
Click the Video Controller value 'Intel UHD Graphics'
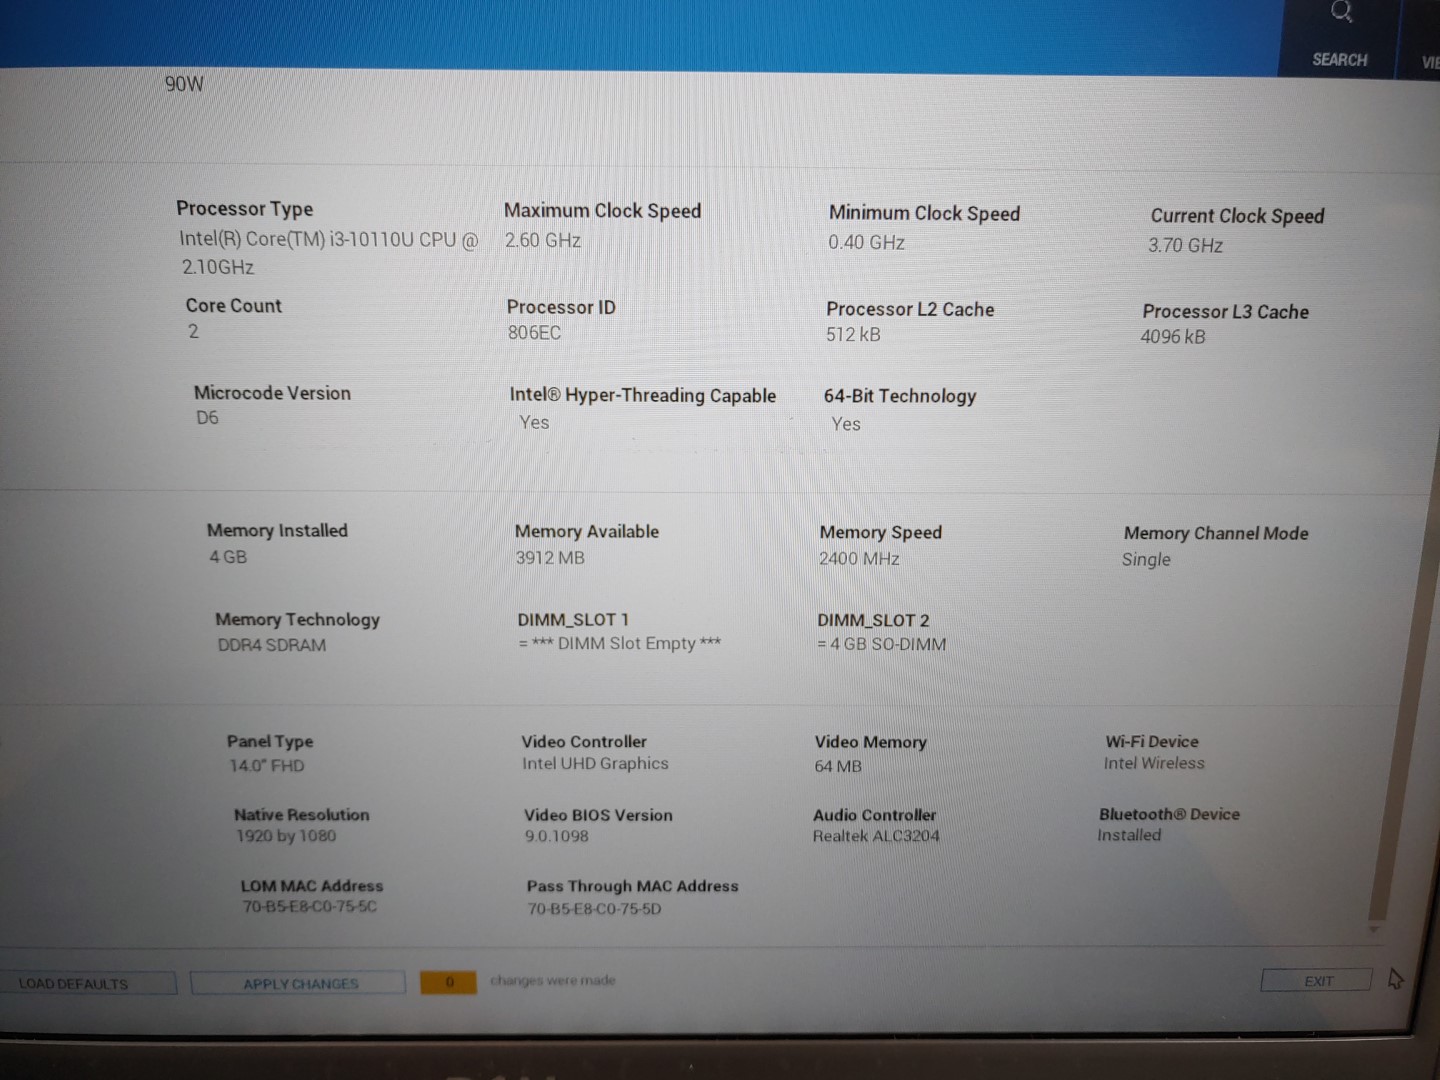[595, 763]
